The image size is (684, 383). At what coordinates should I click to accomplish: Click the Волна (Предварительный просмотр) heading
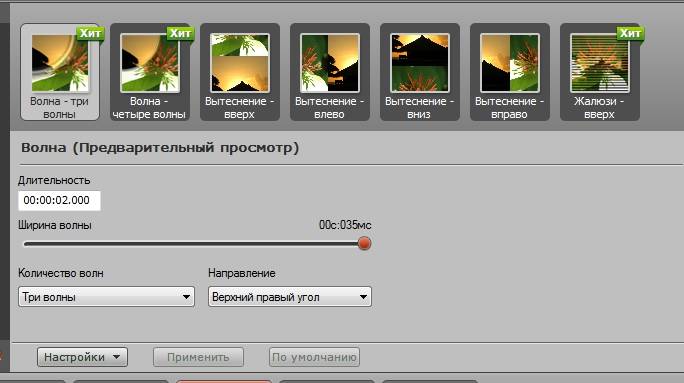(x=160, y=148)
